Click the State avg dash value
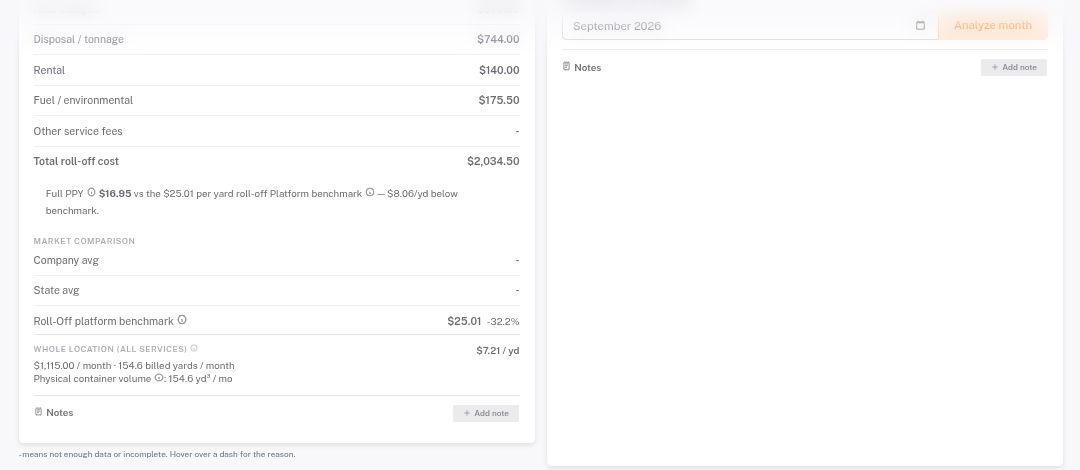 click(517, 290)
